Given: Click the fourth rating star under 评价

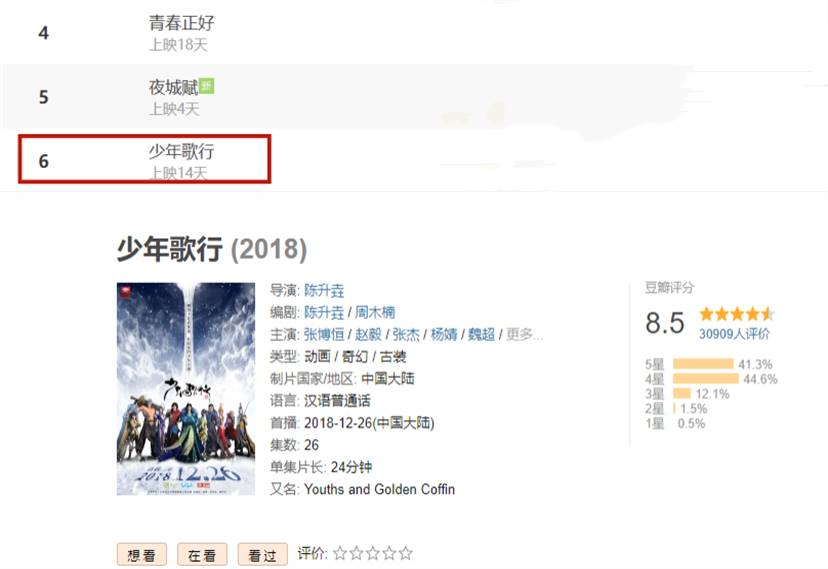Looking at the screenshot, I should pyautogui.click(x=389, y=553).
